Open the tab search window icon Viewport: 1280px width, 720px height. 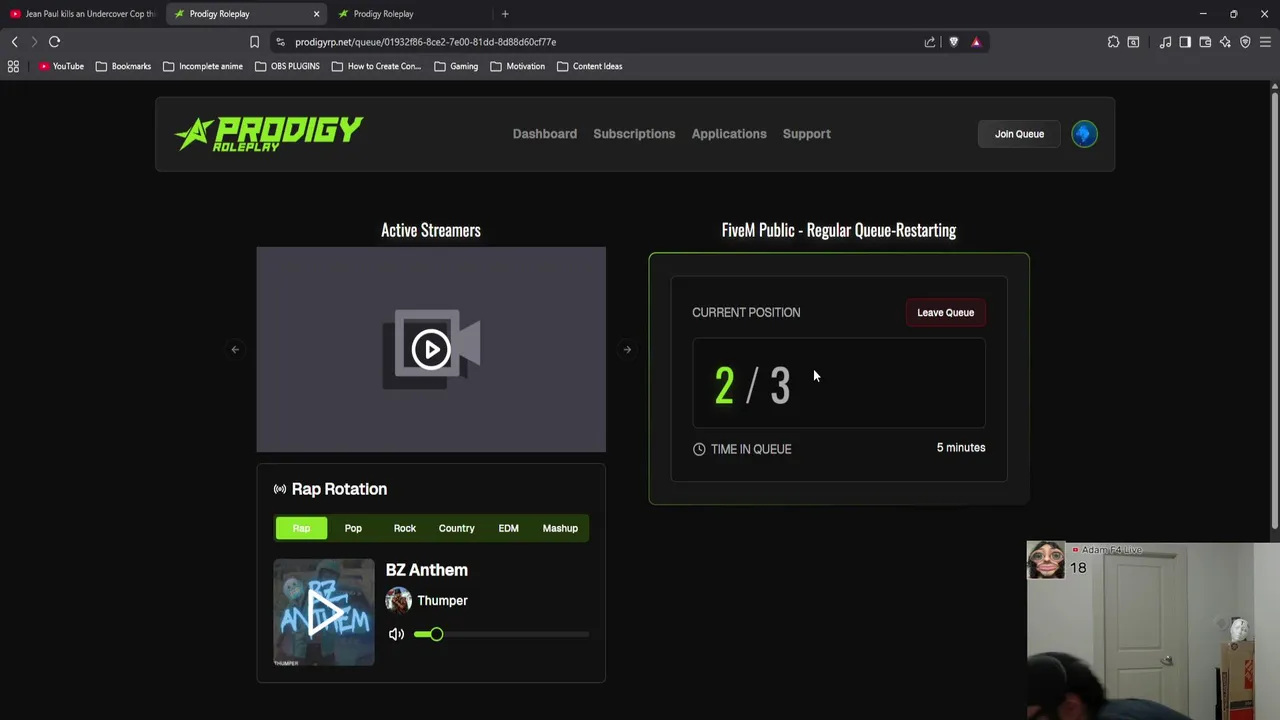click(1133, 42)
